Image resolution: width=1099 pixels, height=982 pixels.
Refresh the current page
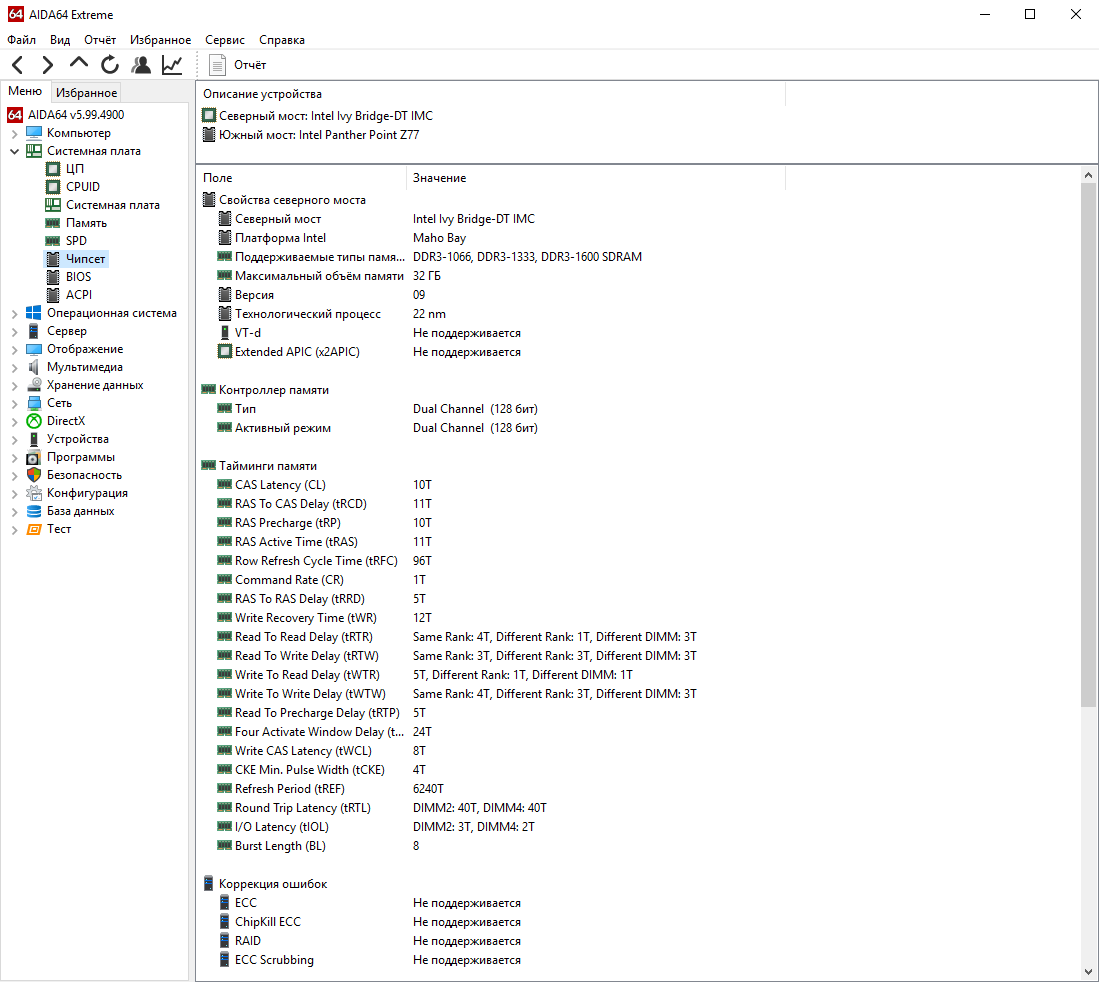pos(110,65)
